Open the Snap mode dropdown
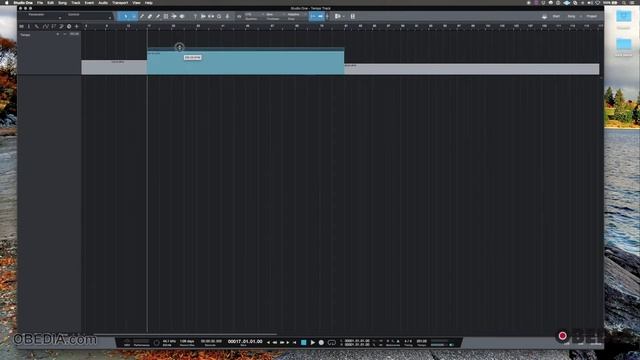The width and height of the screenshot is (640, 360). [296, 16]
